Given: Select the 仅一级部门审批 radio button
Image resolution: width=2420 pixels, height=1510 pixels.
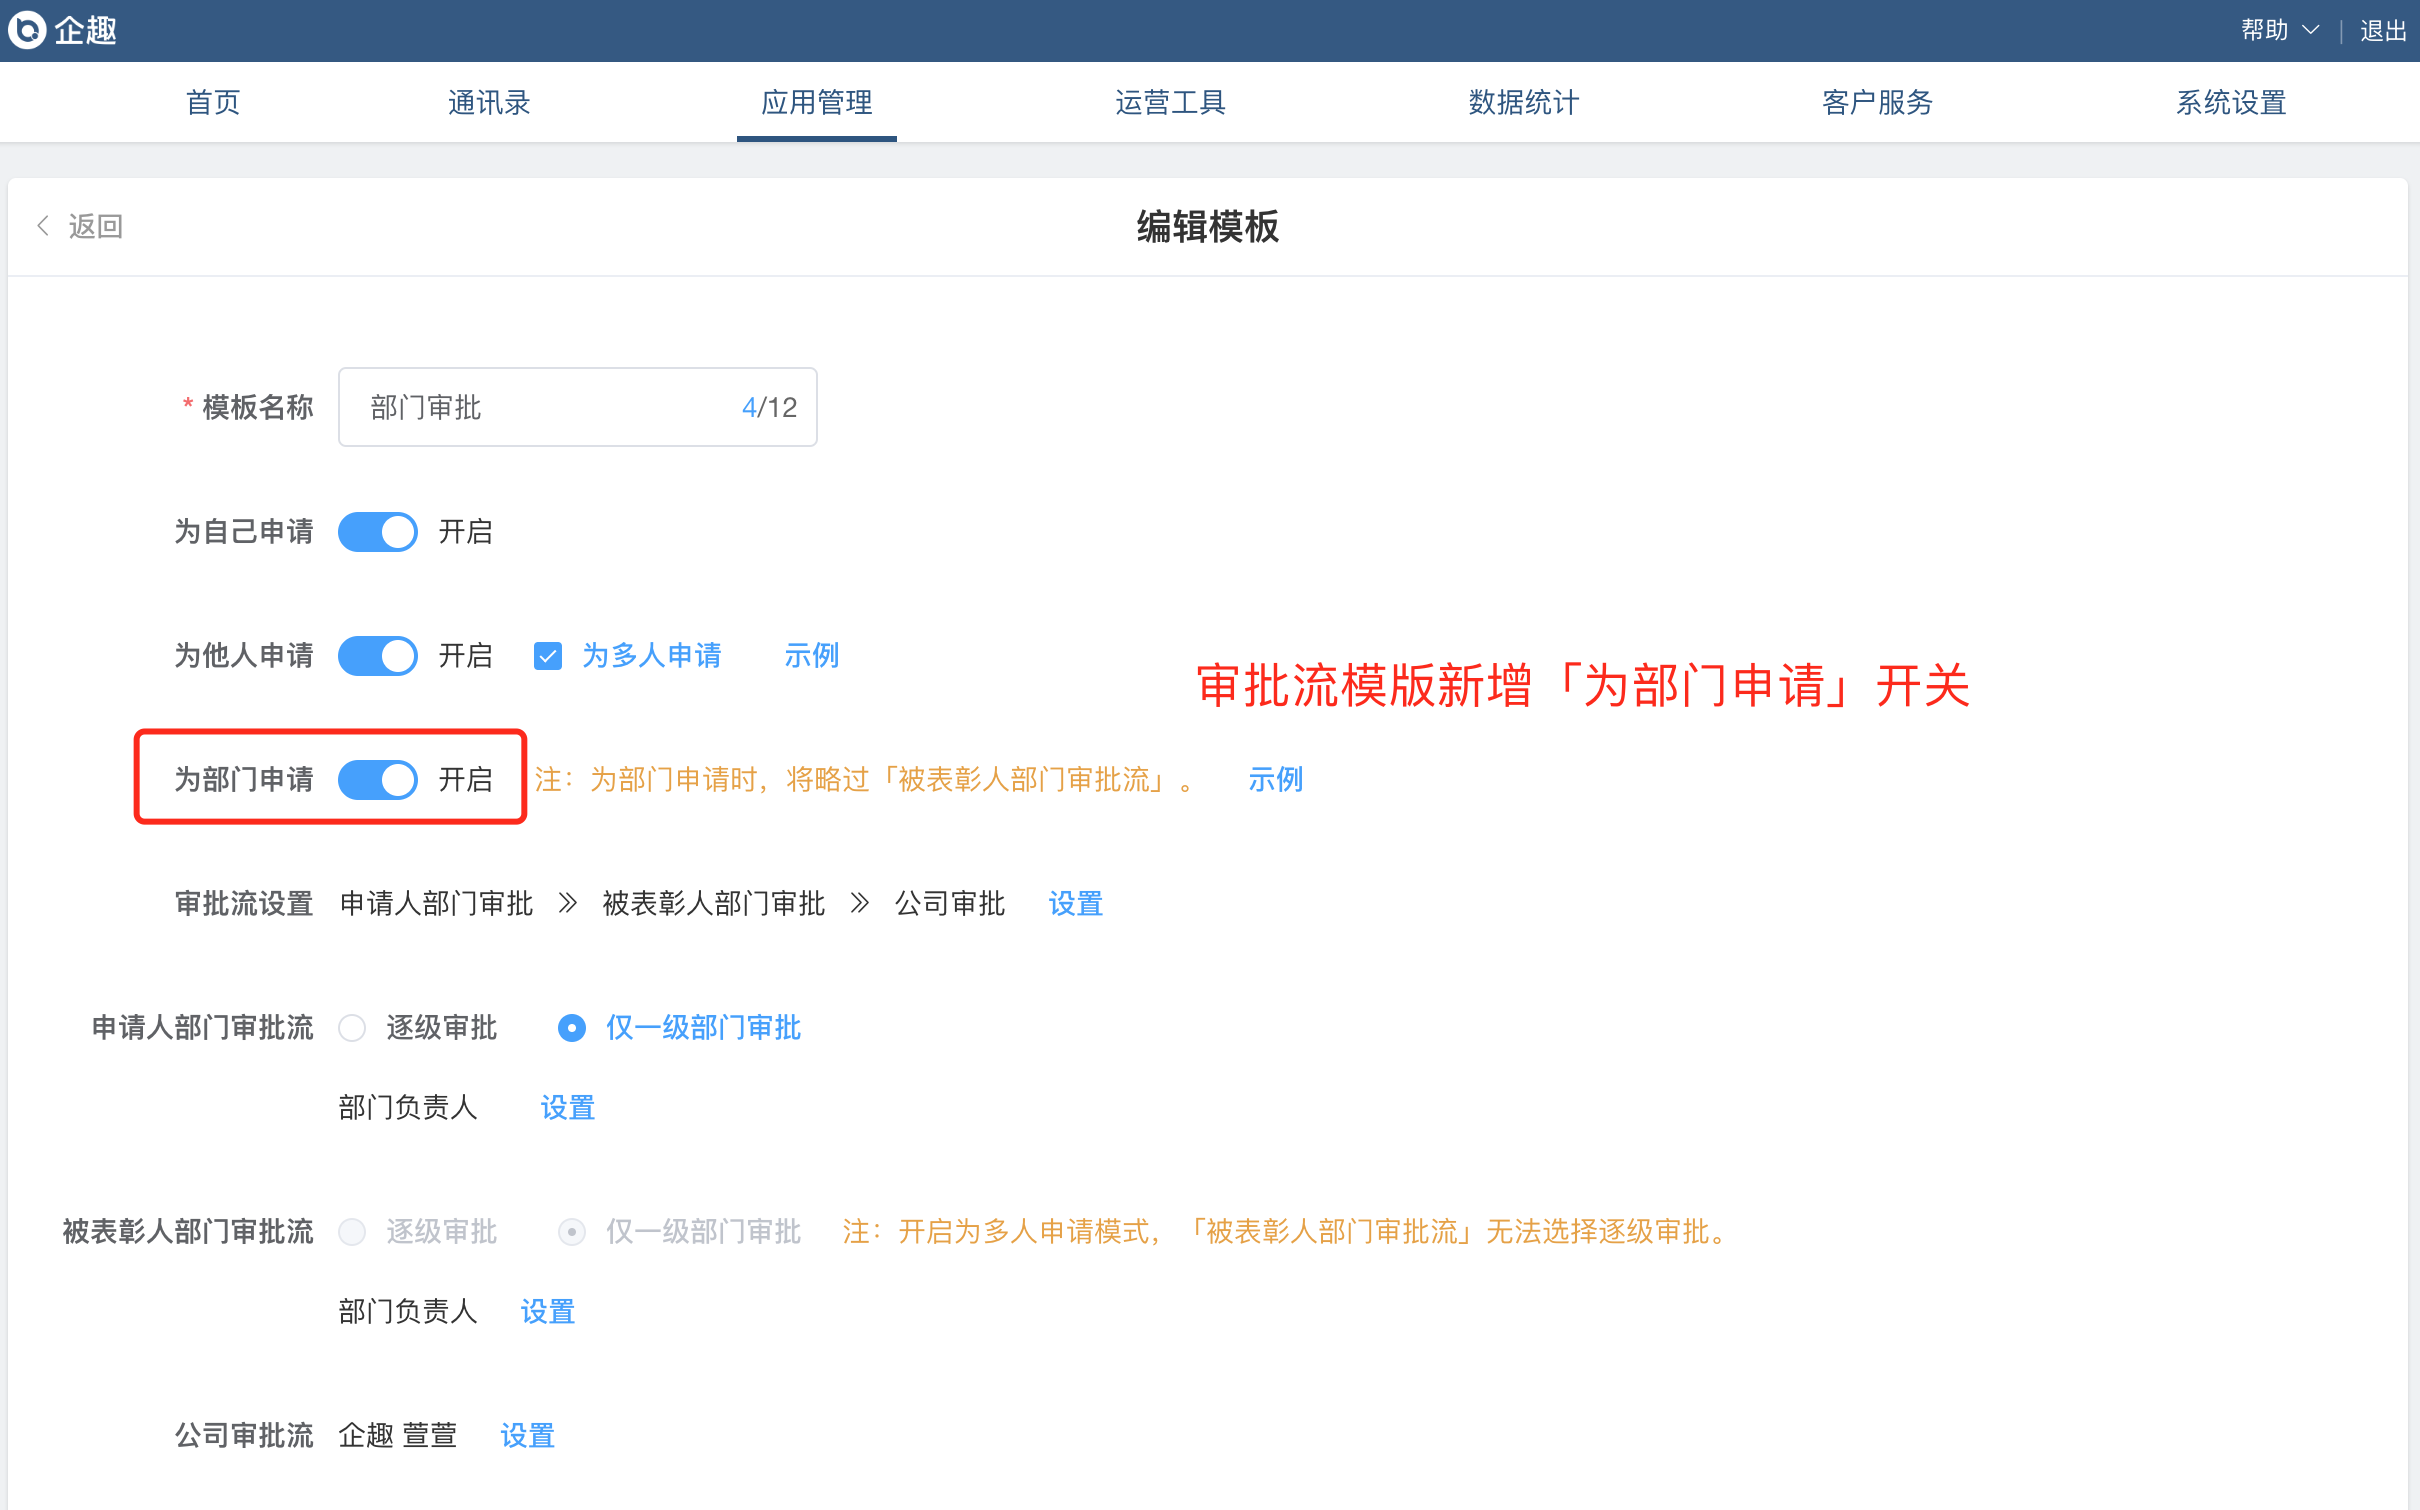Looking at the screenshot, I should pyautogui.click(x=572, y=1028).
